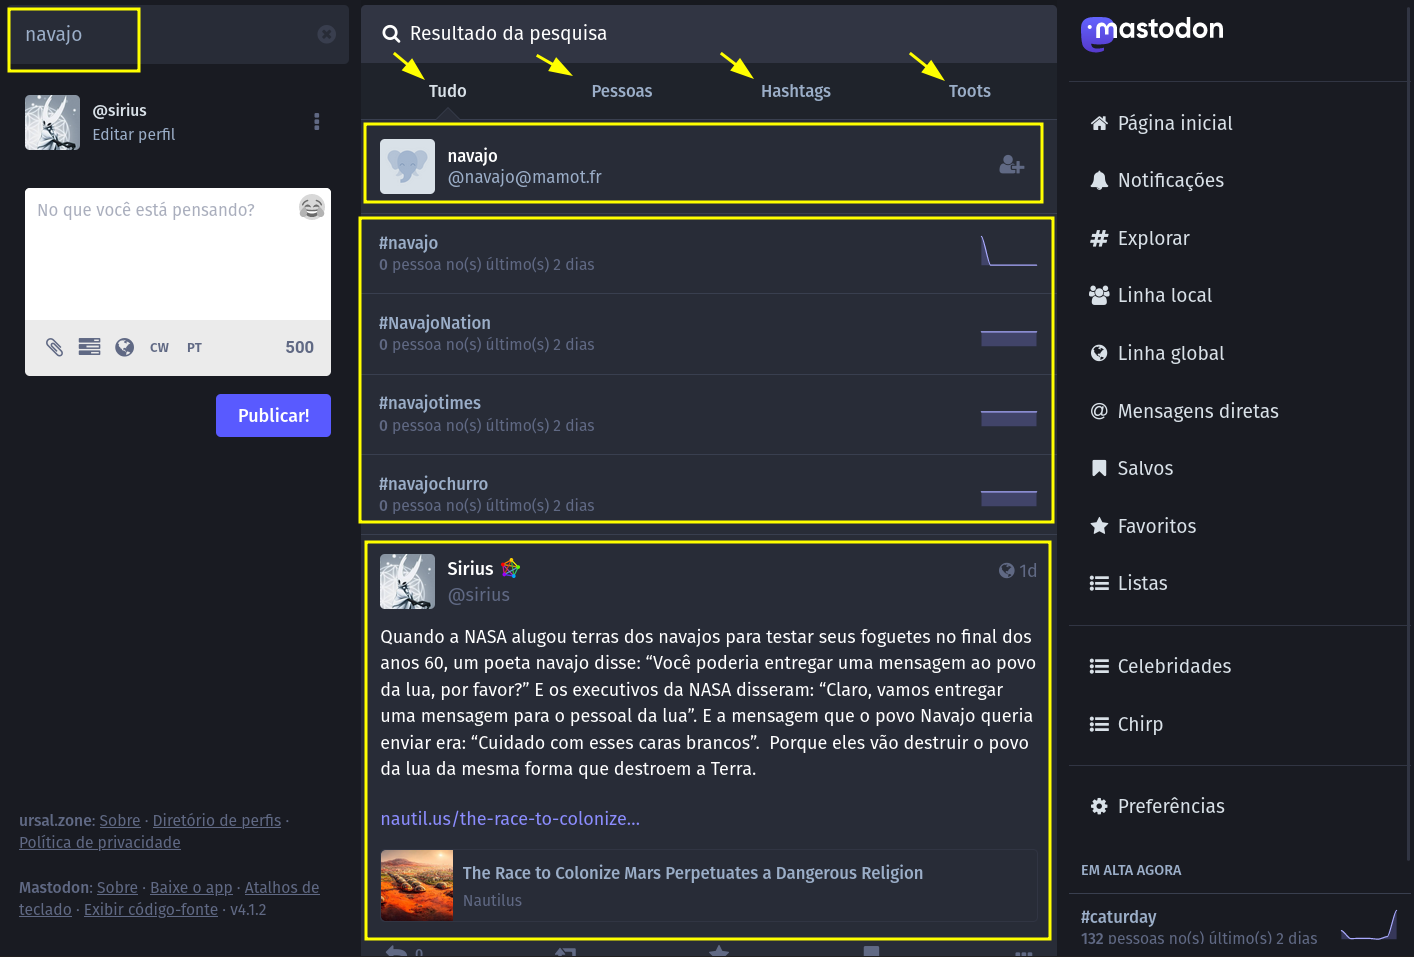This screenshot has width=1414, height=957.
Task: Open the PT language selector
Action: pos(194,348)
